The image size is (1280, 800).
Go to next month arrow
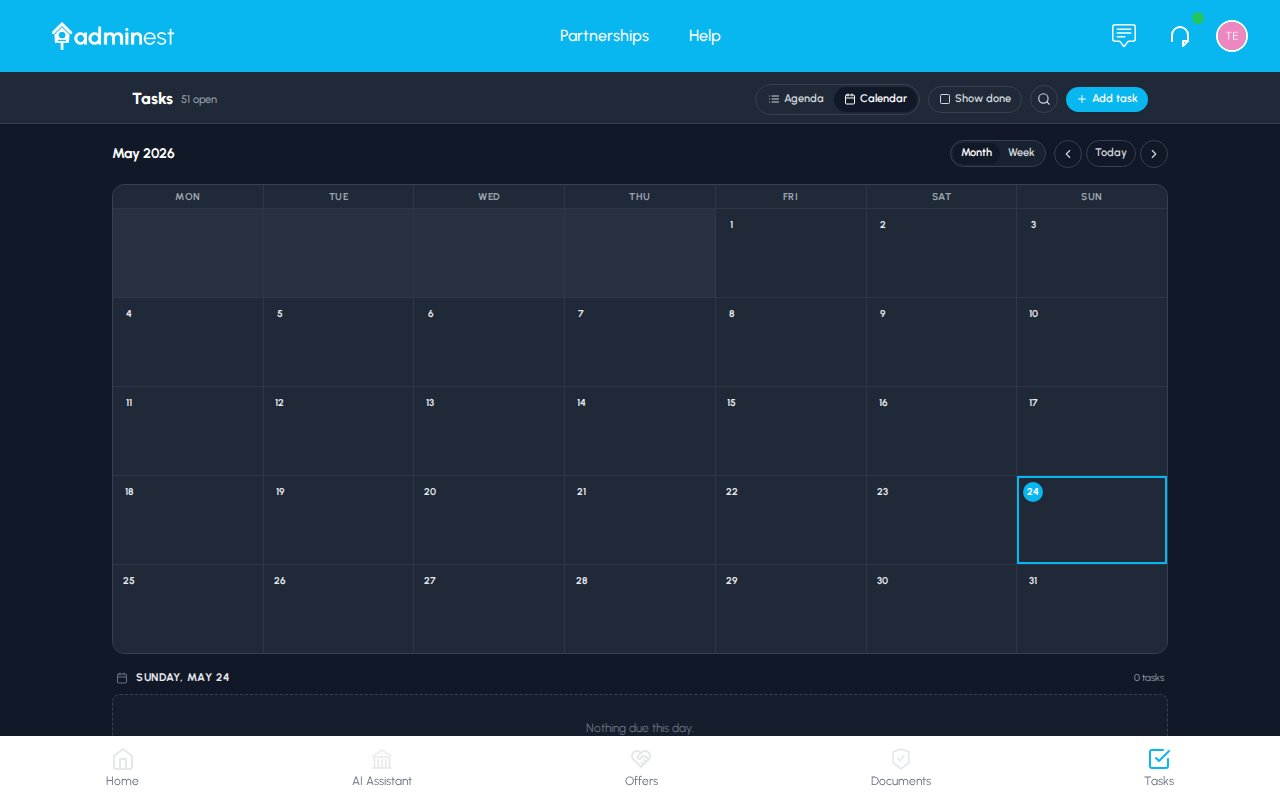[x=1154, y=154]
